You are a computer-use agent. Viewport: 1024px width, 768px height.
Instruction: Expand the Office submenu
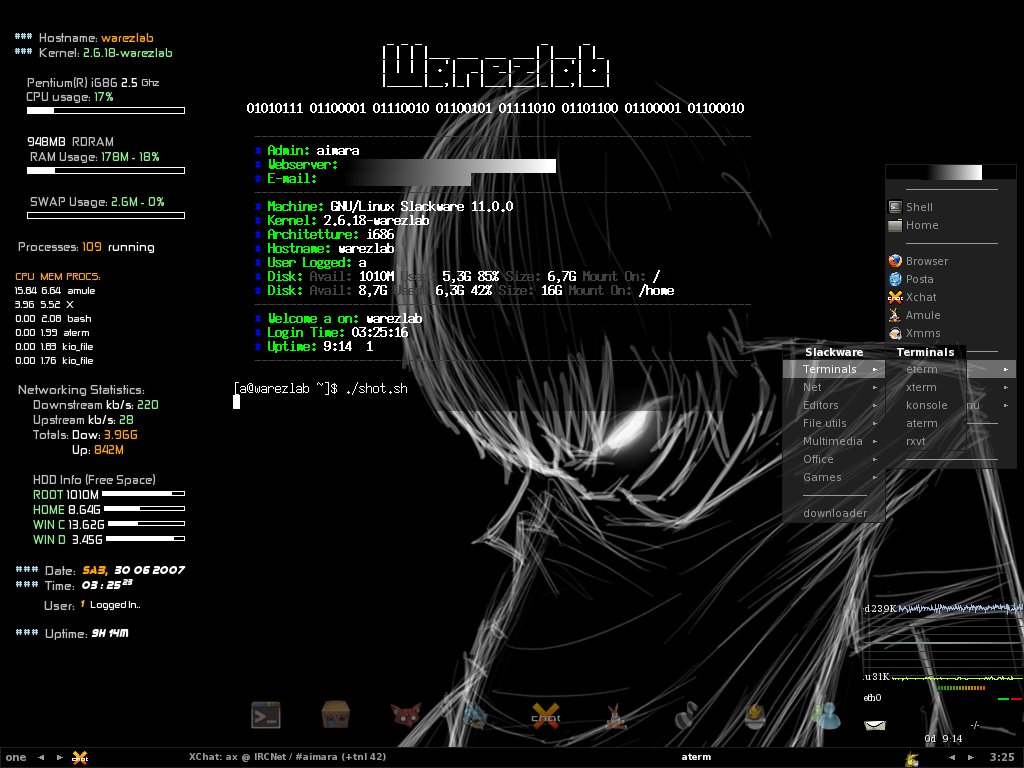(x=834, y=459)
